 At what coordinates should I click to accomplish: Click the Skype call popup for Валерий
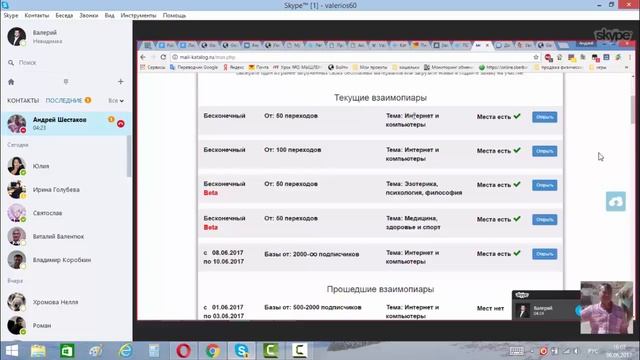pyautogui.click(x=546, y=306)
